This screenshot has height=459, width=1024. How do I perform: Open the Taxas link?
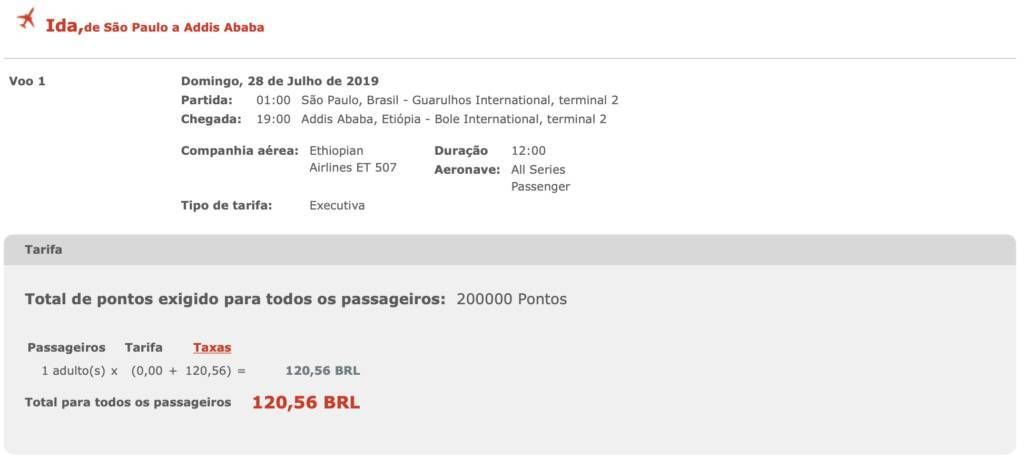click(212, 348)
